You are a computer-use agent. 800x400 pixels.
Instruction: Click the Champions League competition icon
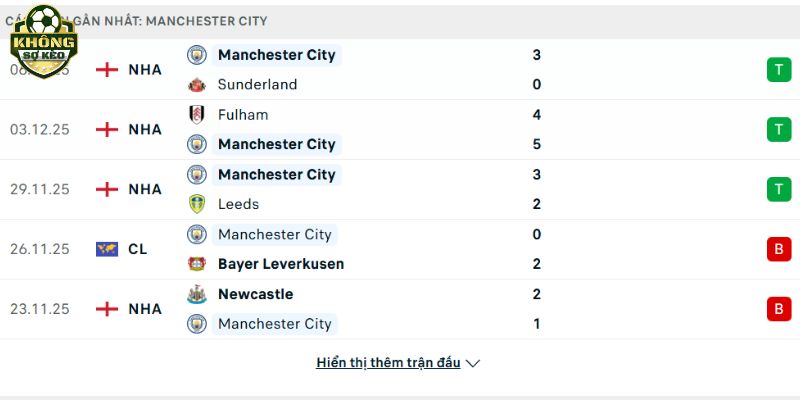[x=107, y=249]
